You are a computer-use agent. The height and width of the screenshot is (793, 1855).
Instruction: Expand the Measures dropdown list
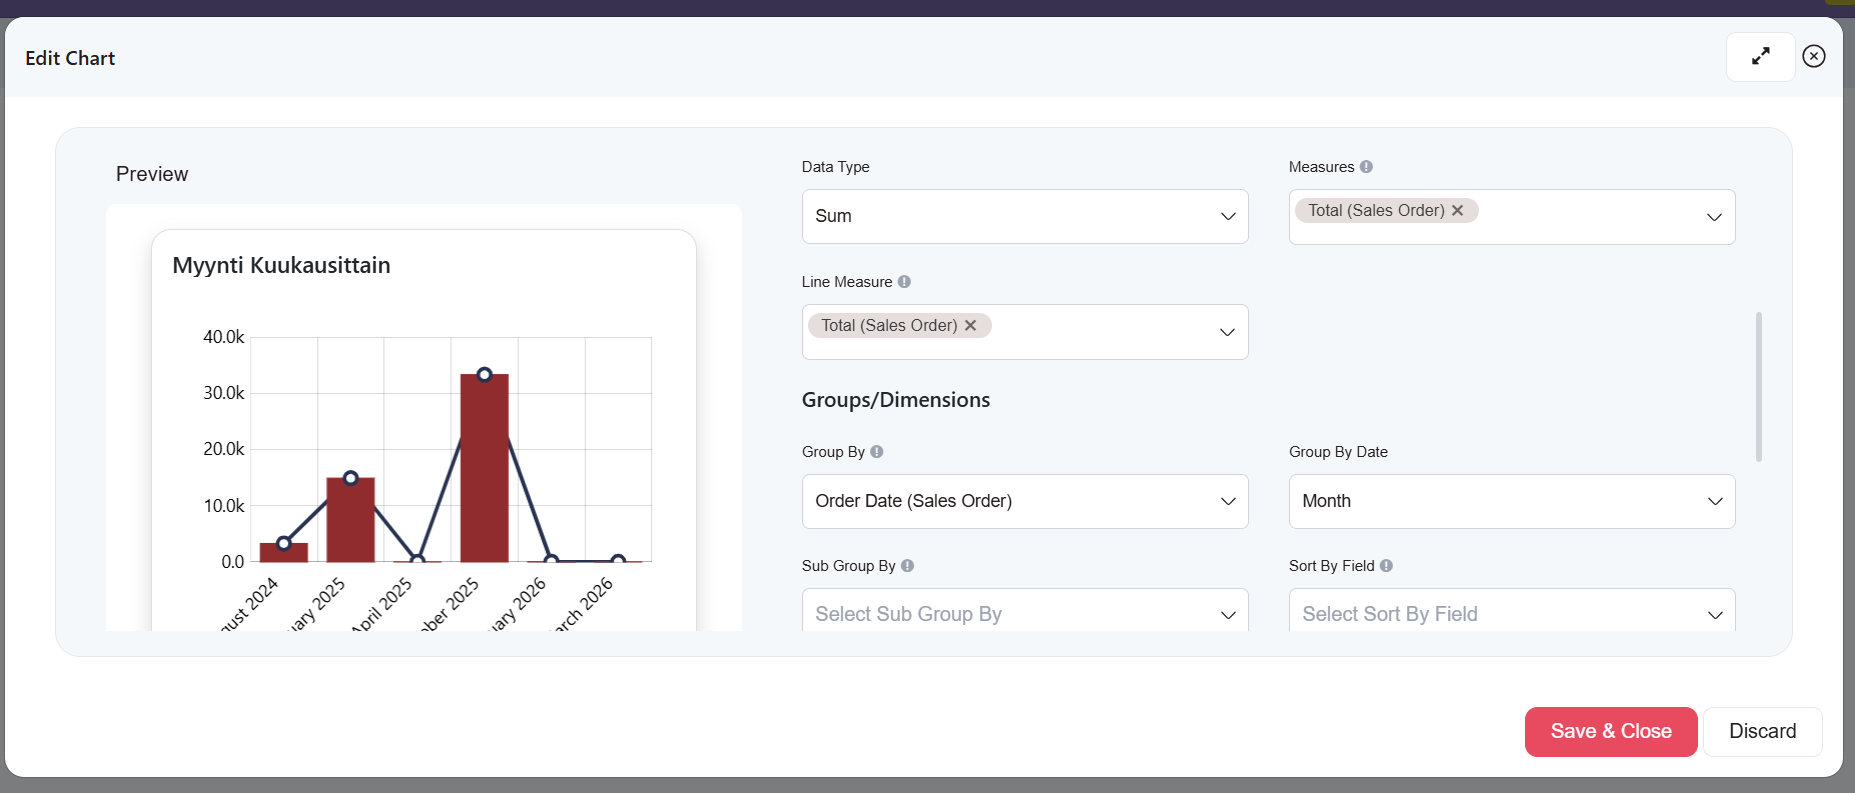(x=1713, y=217)
